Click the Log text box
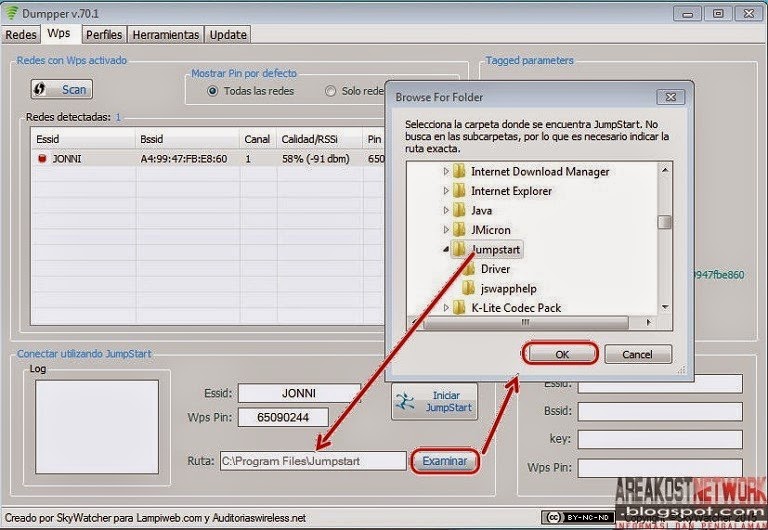The image size is (768, 530). [97, 427]
